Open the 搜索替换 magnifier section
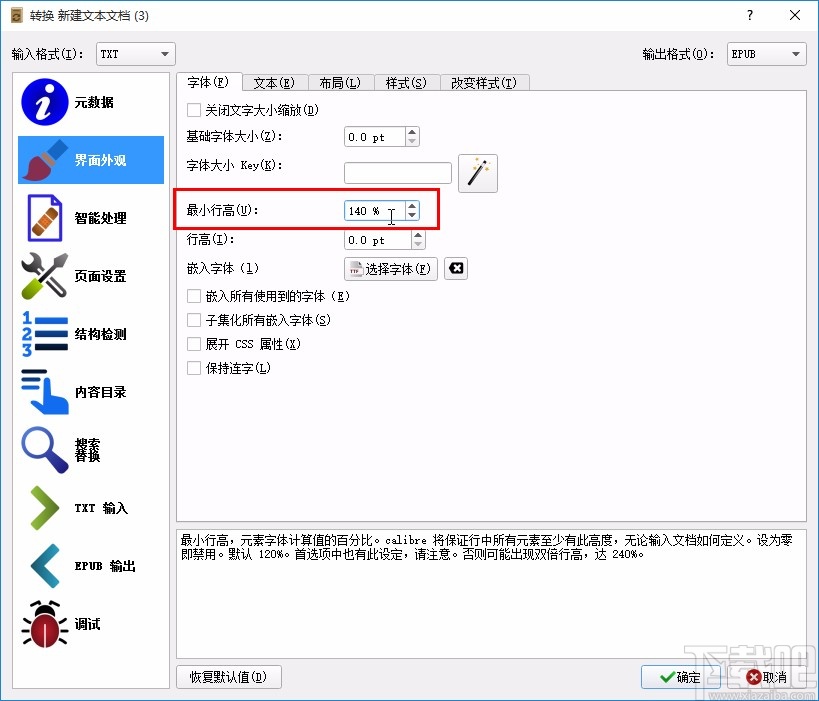 [91, 450]
